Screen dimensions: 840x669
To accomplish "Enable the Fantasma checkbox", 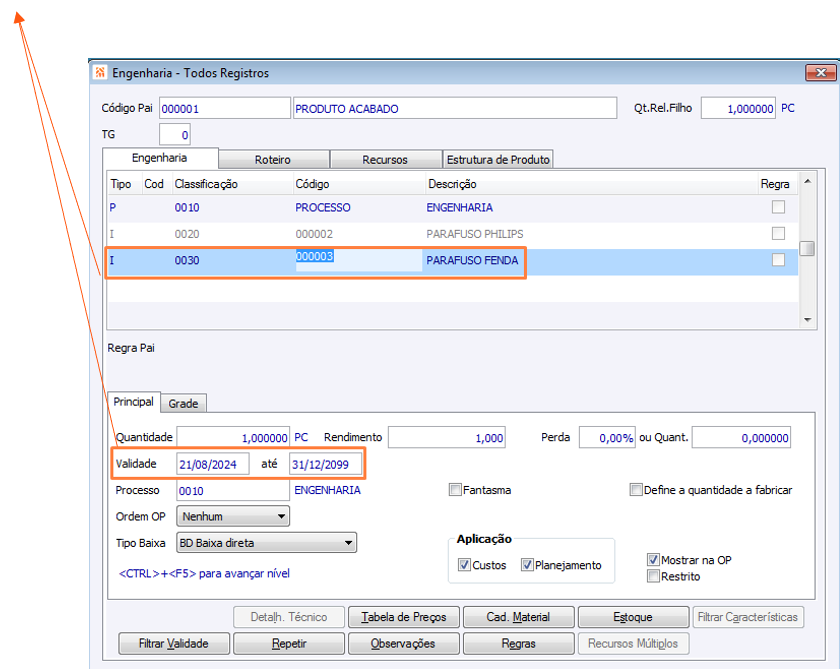I will point(455,490).
